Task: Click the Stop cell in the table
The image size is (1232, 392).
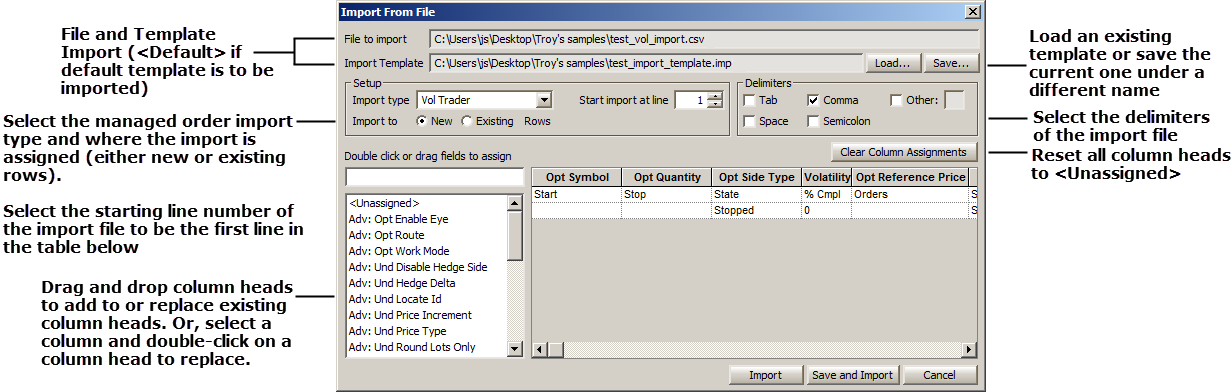Action: tap(666, 194)
